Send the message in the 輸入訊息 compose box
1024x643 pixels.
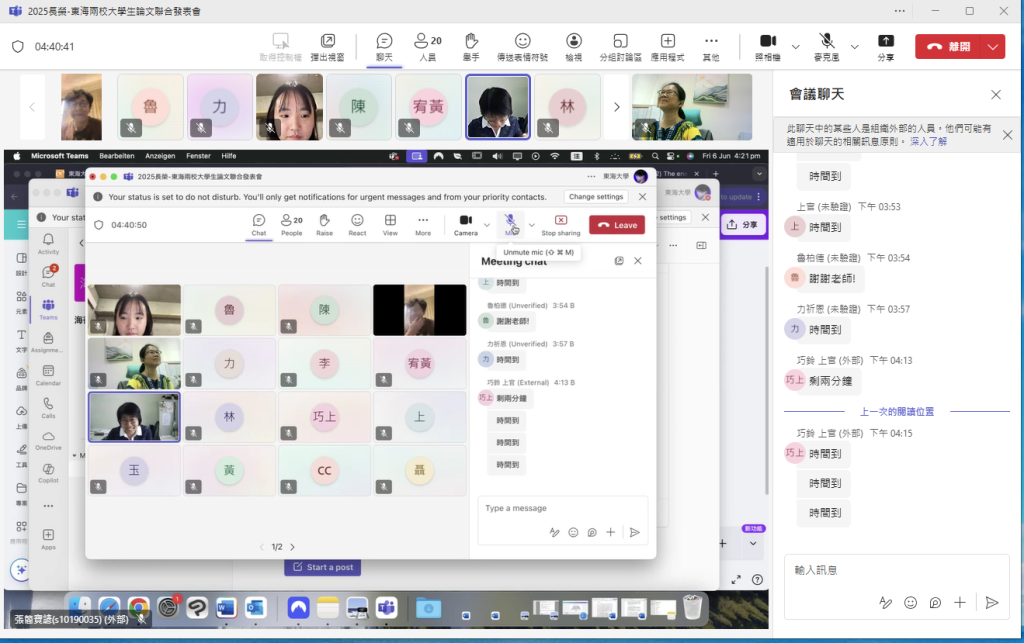coord(992,603)
